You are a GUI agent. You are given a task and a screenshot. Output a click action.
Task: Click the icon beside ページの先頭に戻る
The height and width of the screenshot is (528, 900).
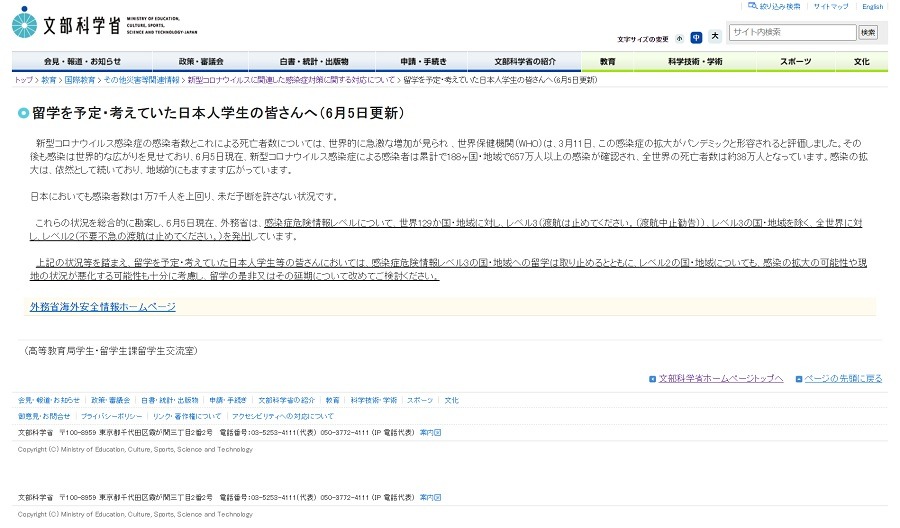pyautogui.click(x=799, y=379)
